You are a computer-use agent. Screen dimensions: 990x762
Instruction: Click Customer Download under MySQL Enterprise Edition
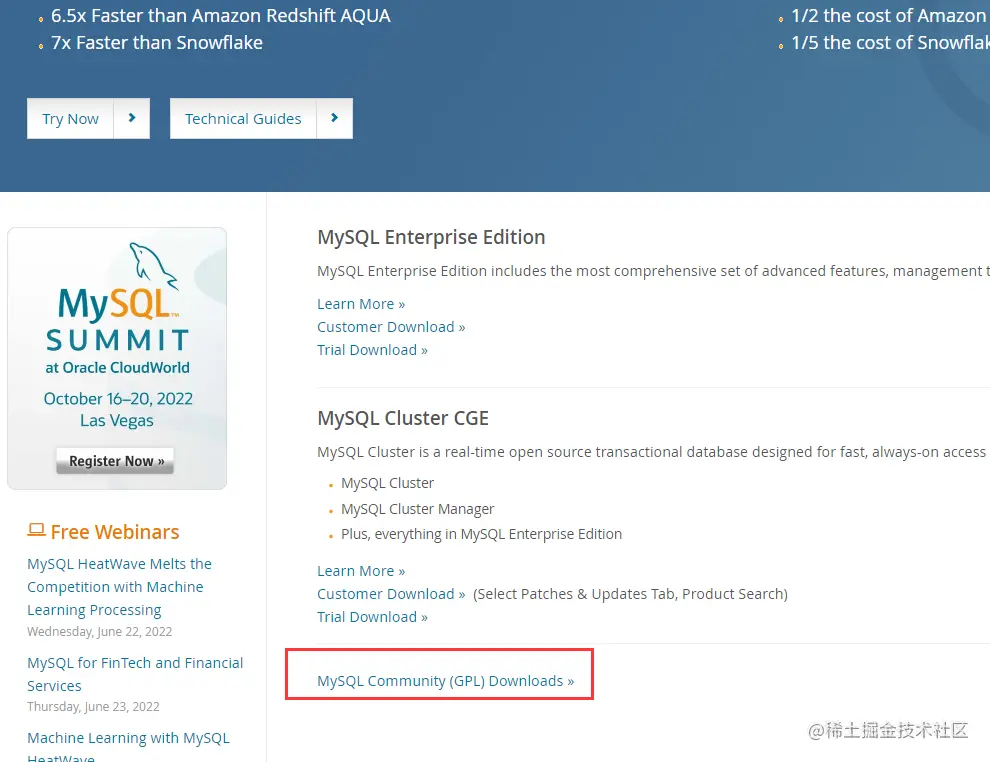[391, 327]
